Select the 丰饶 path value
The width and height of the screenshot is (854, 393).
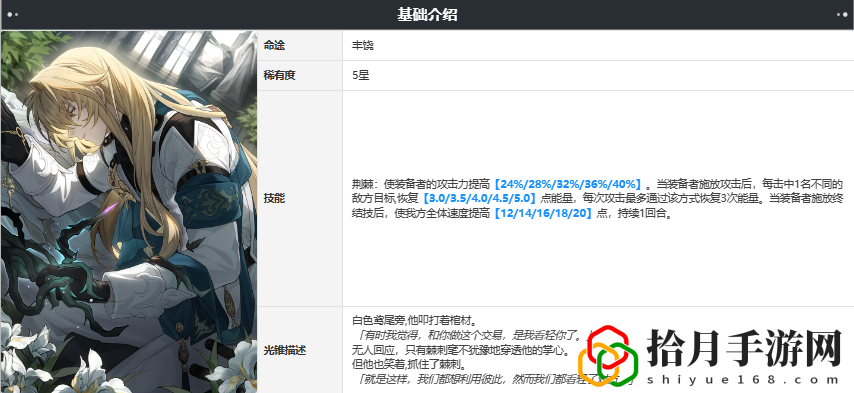point(363,45)
